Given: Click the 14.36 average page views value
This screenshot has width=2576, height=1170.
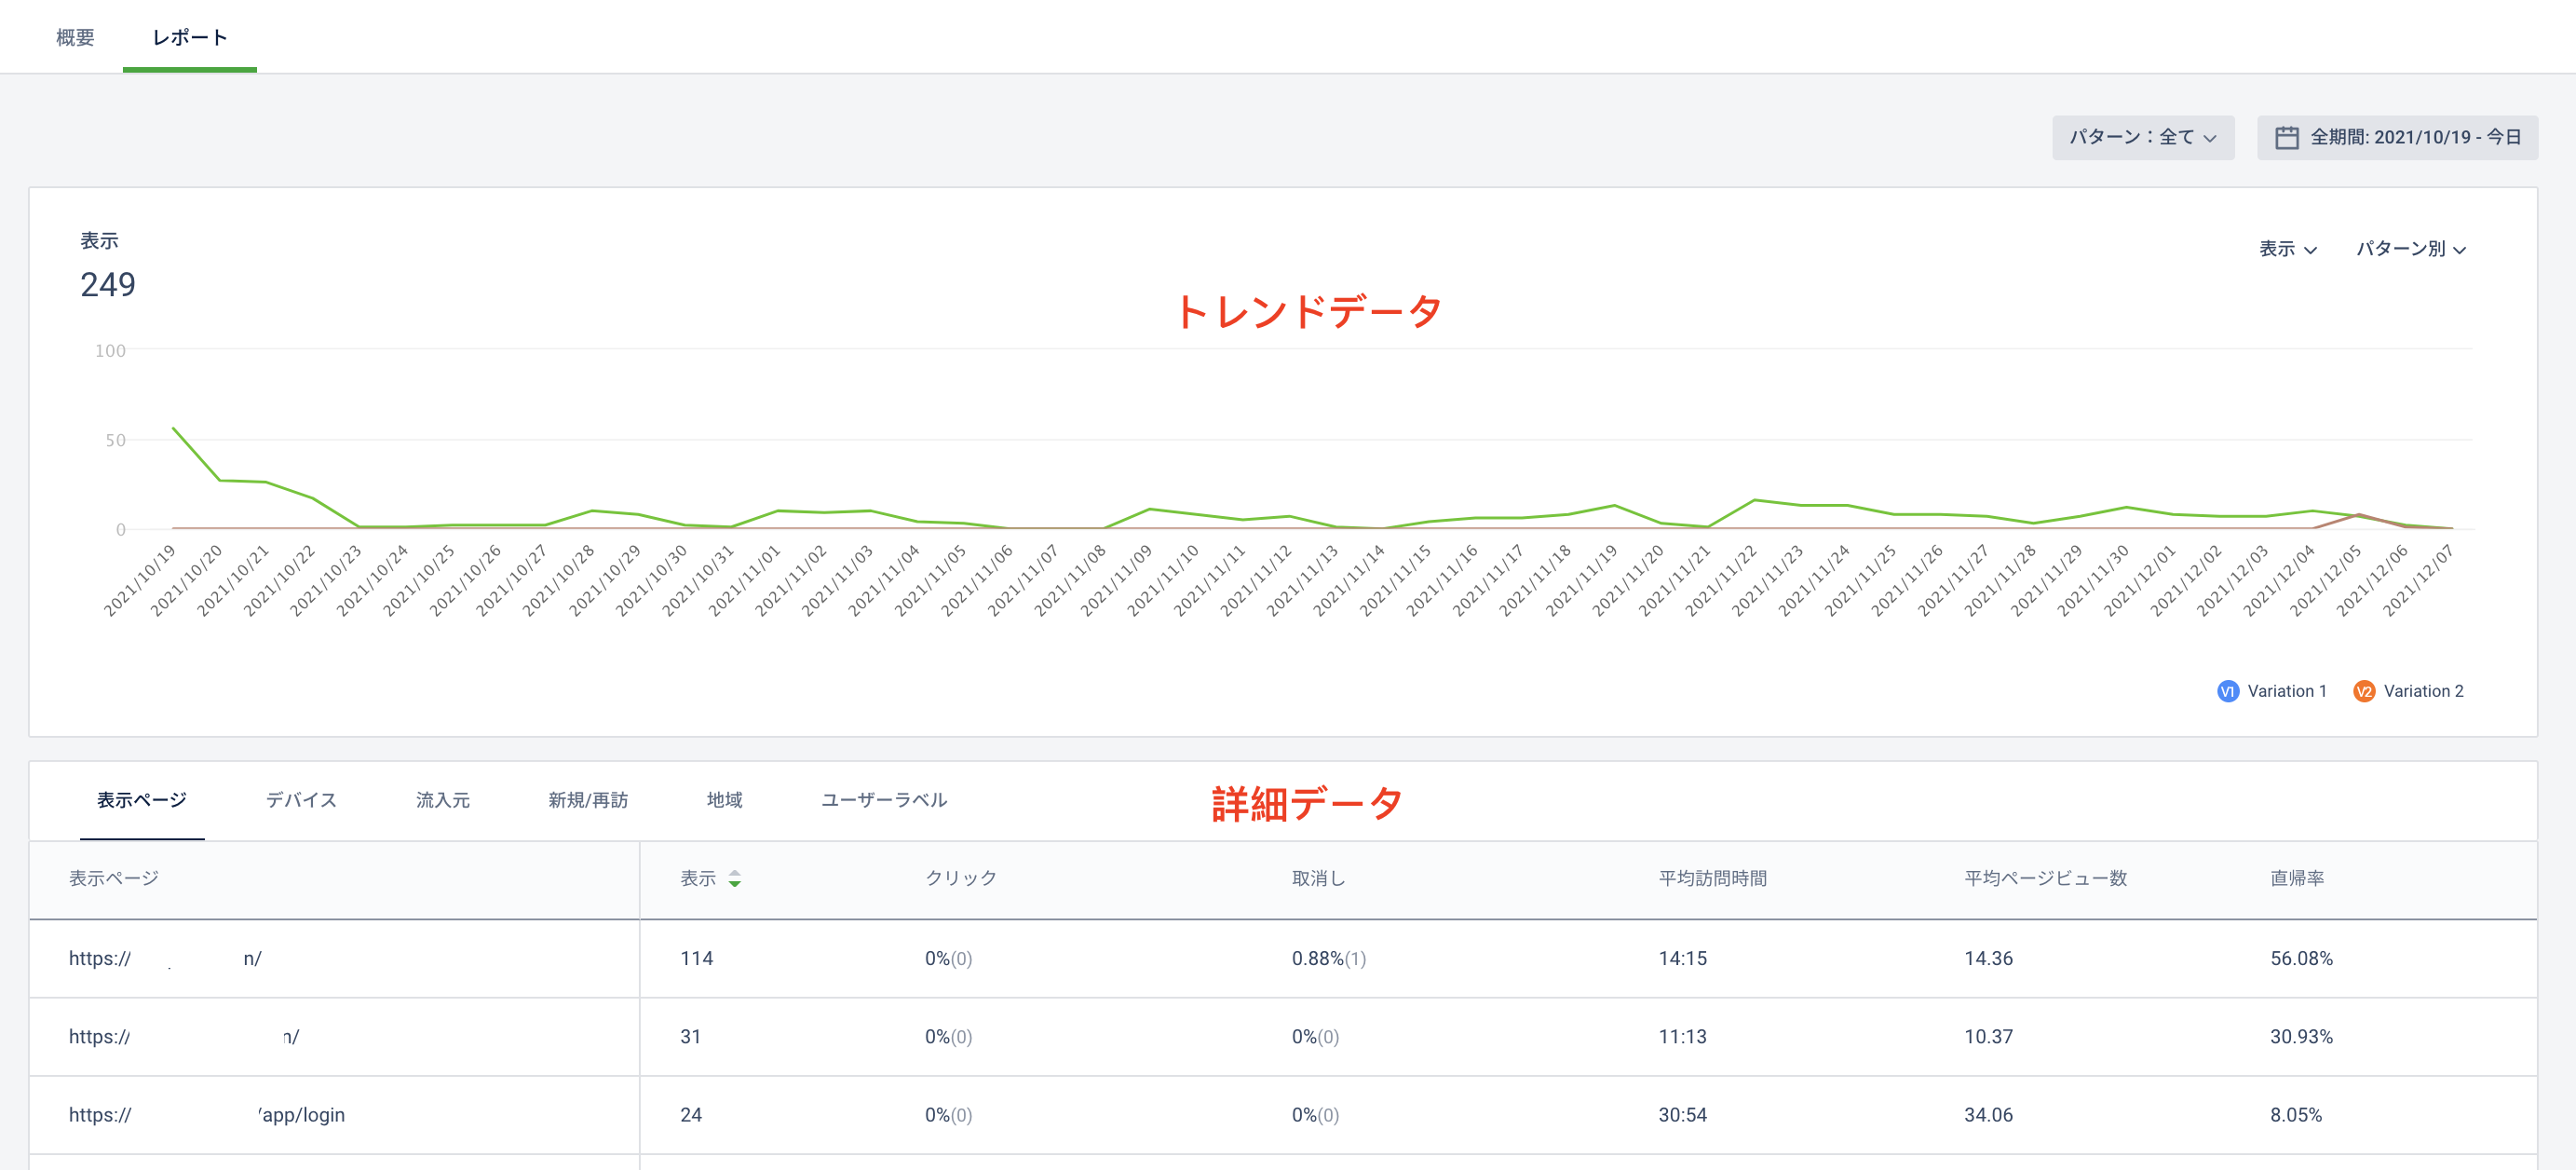Looking at the screenshot, I should 1989,958.
